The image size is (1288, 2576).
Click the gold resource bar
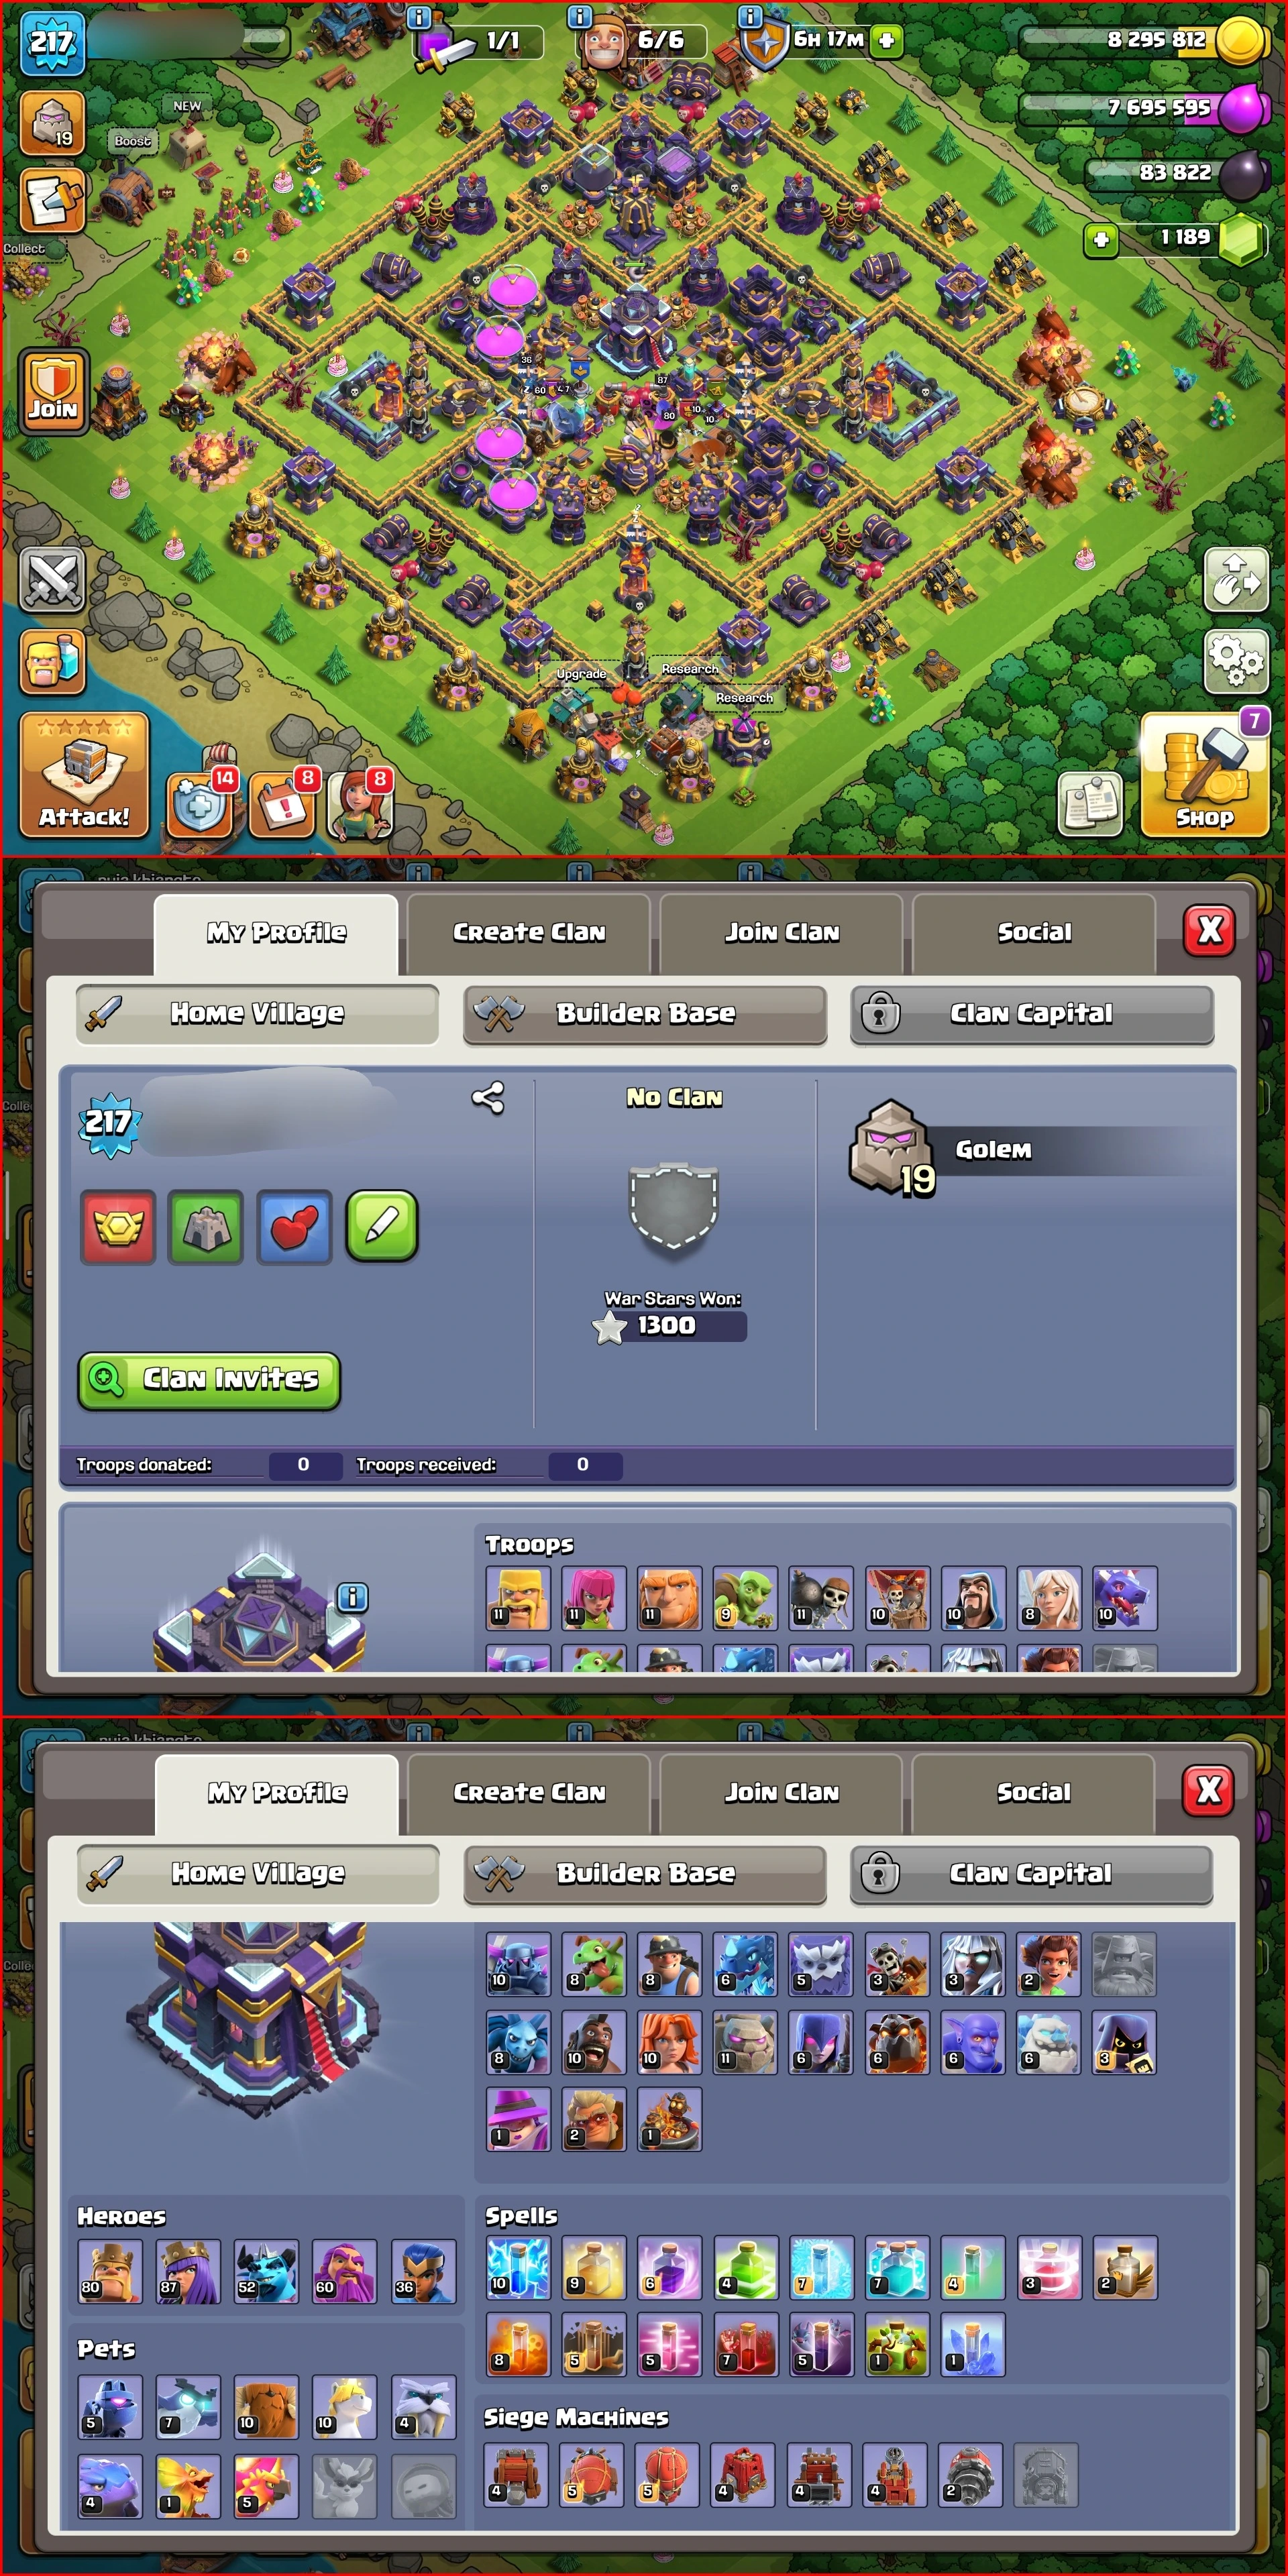[1130, 41]
